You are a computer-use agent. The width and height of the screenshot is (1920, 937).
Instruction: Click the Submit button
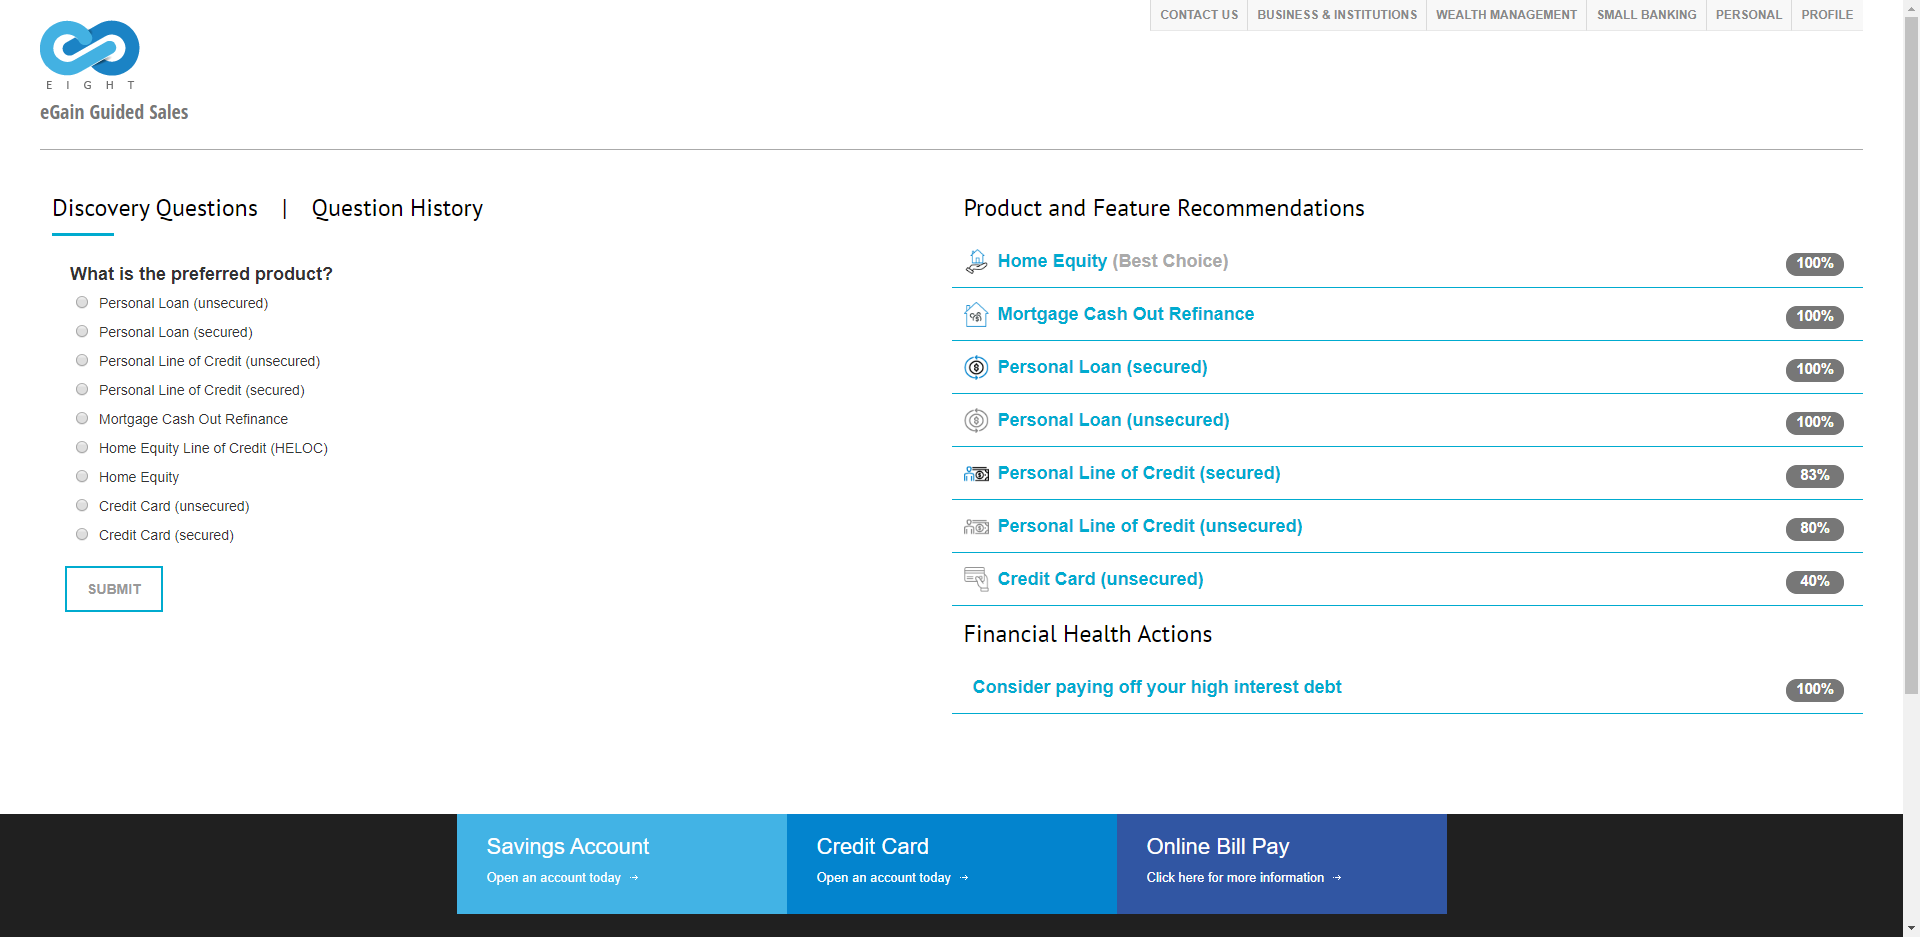(113, 589)
